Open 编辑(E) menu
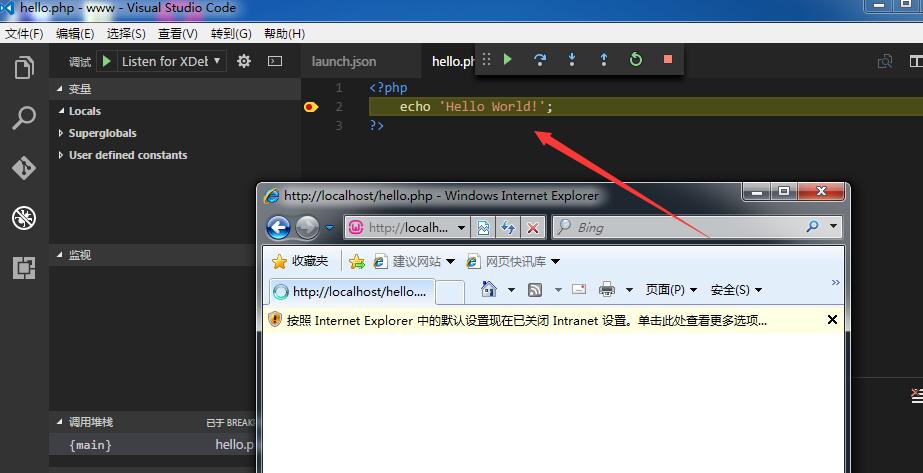The width and height of the screenshot is (923, 473). [x=75, y=34]
